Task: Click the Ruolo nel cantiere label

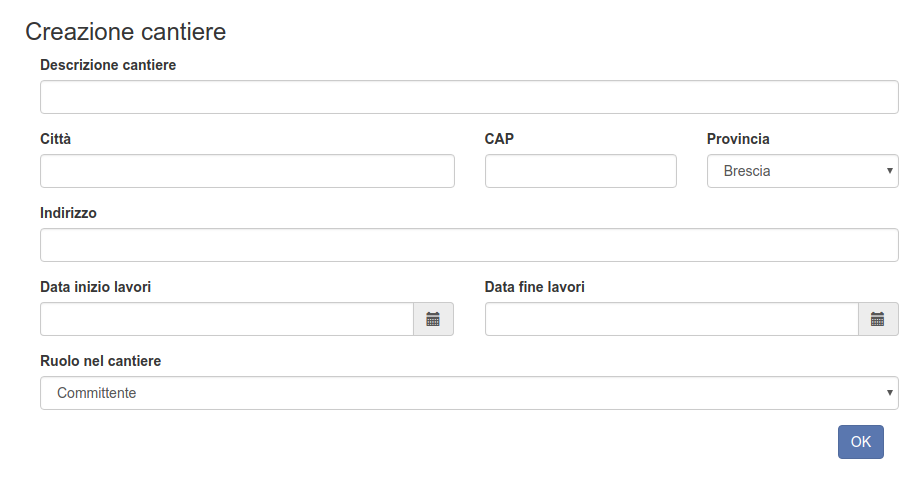Action: coord(101,361)
